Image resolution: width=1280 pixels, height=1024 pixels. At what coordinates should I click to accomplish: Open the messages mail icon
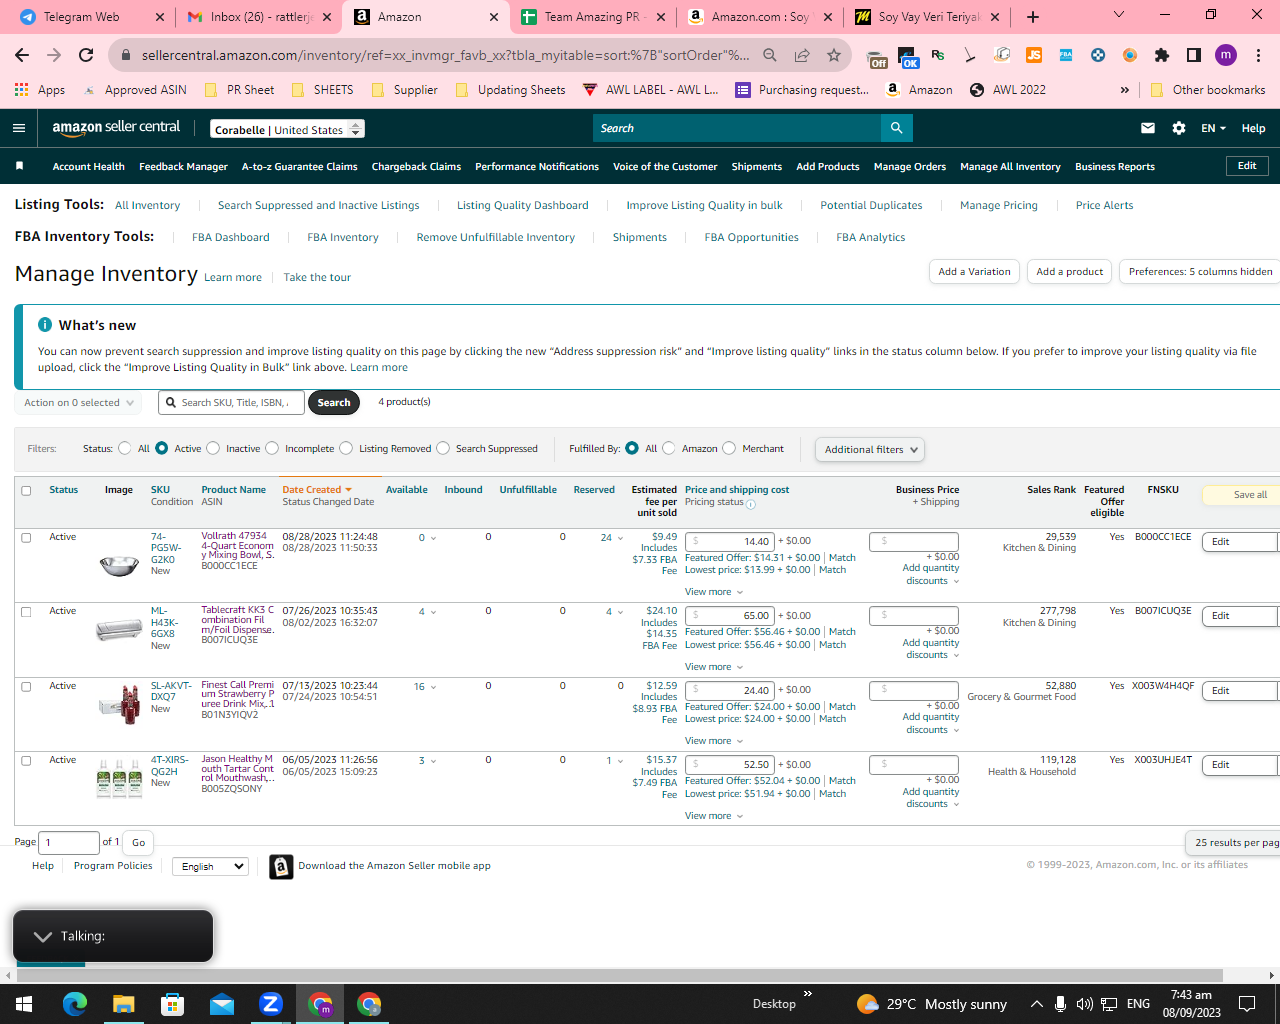pos(1148,128)
